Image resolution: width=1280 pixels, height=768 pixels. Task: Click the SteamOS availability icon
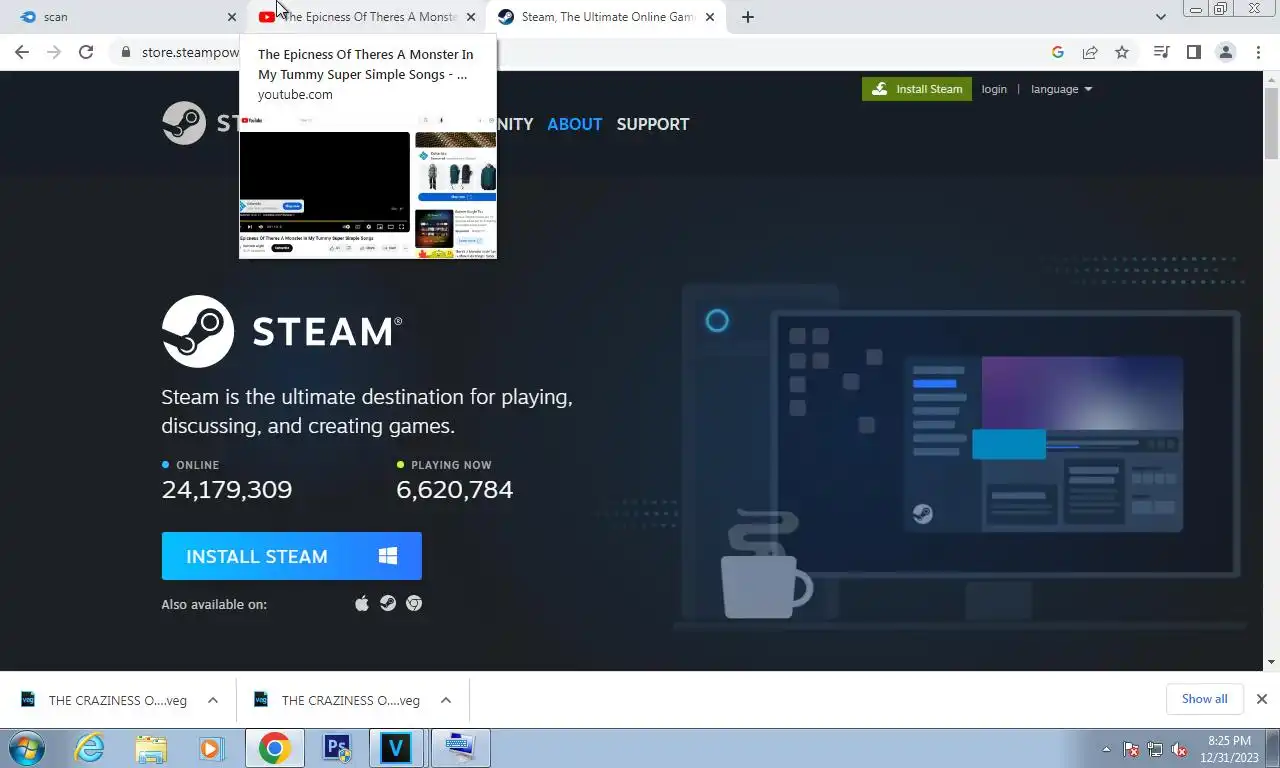coord(388,603)
